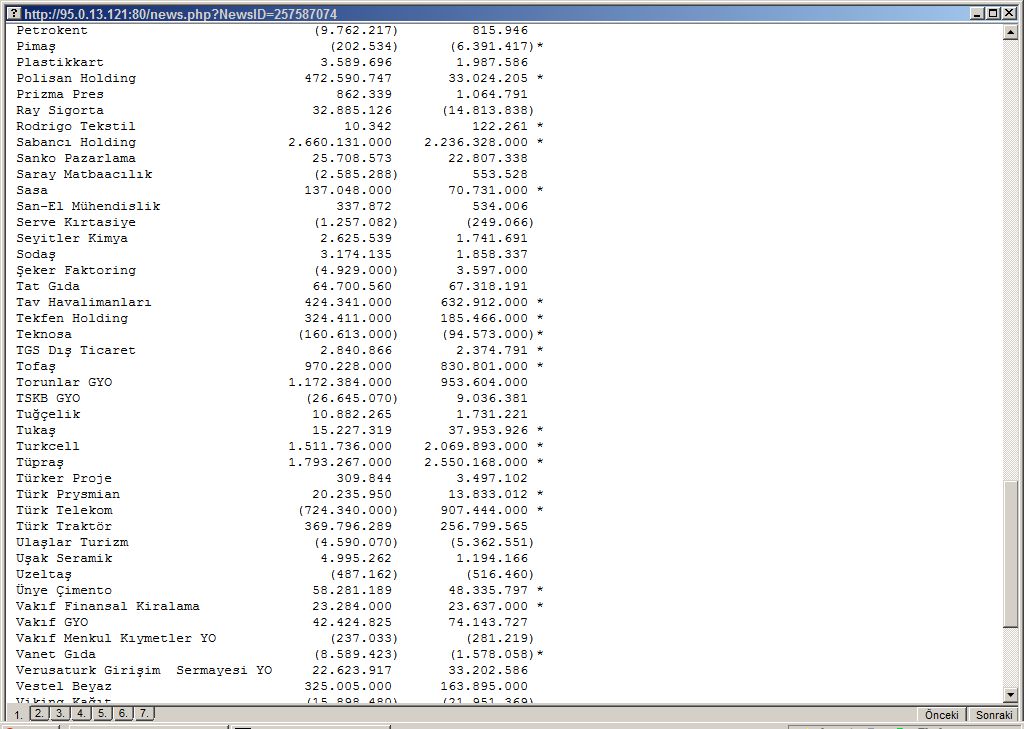Click the Teknosa company name
The height and width of the screenshot is (729, 1024).
pyautogui.click(x=44, y=334)
